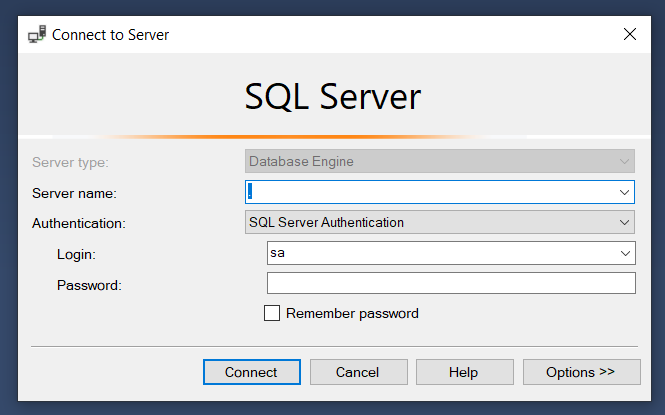
Task: Expand the Login dropdown arrow
Action: click(x=625, y=253)
